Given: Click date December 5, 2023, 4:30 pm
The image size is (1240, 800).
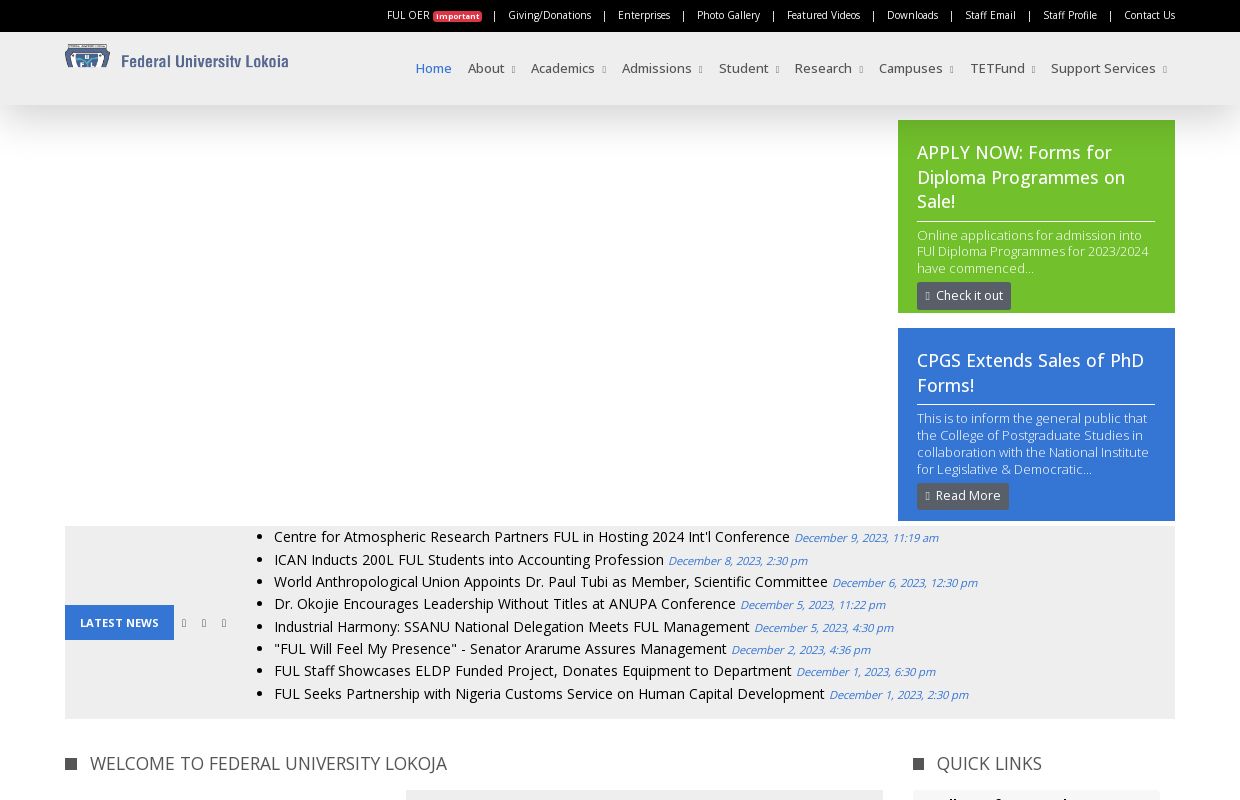Looking at the screenshot, I should coord(824,628).
